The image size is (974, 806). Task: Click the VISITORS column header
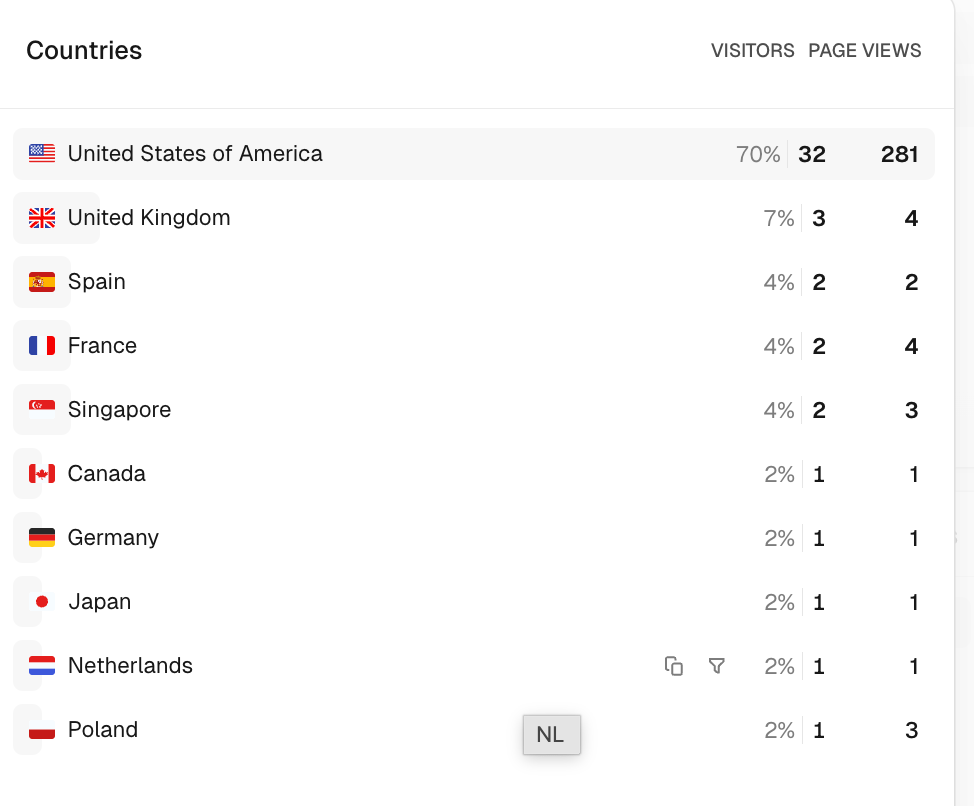point(752,51)
